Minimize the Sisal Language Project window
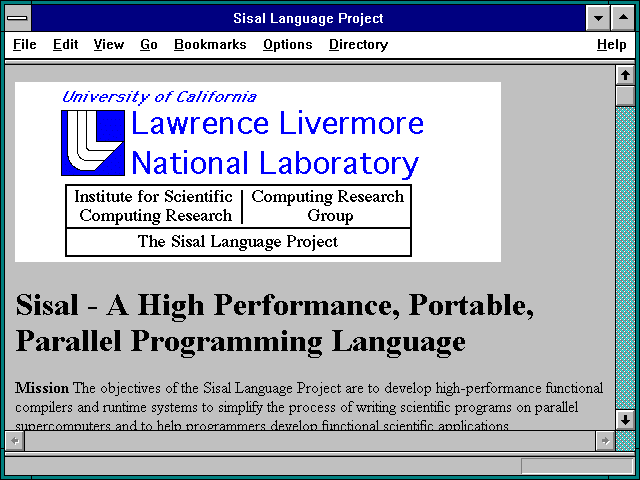Screen dimensions: 640x480 coord(598,18)
